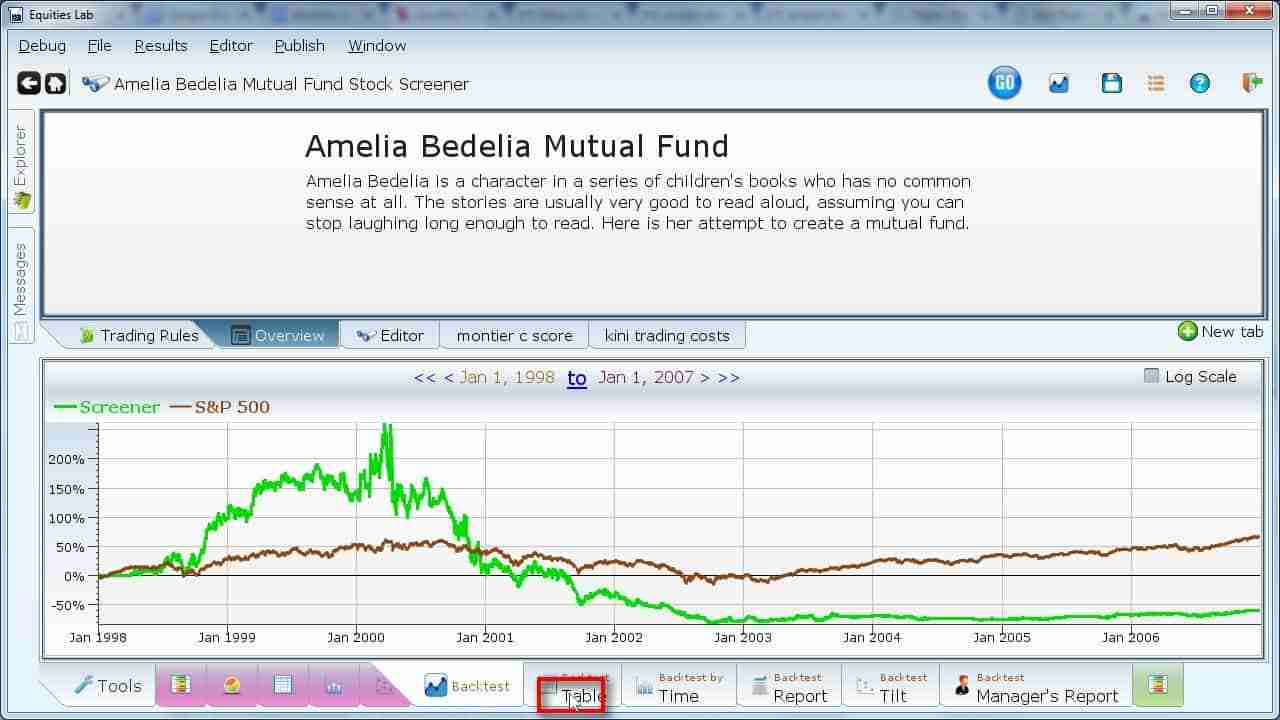
Task: Go home using the house icon
Action: point(56,83)
